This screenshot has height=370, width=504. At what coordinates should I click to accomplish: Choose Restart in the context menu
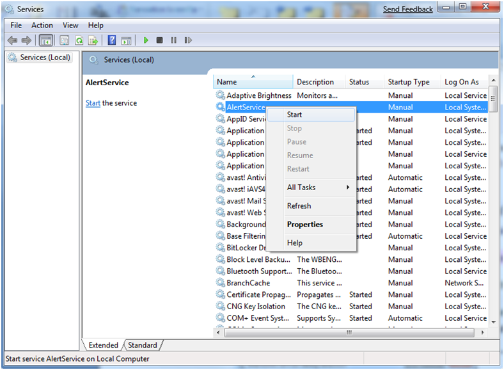(311, 169)
